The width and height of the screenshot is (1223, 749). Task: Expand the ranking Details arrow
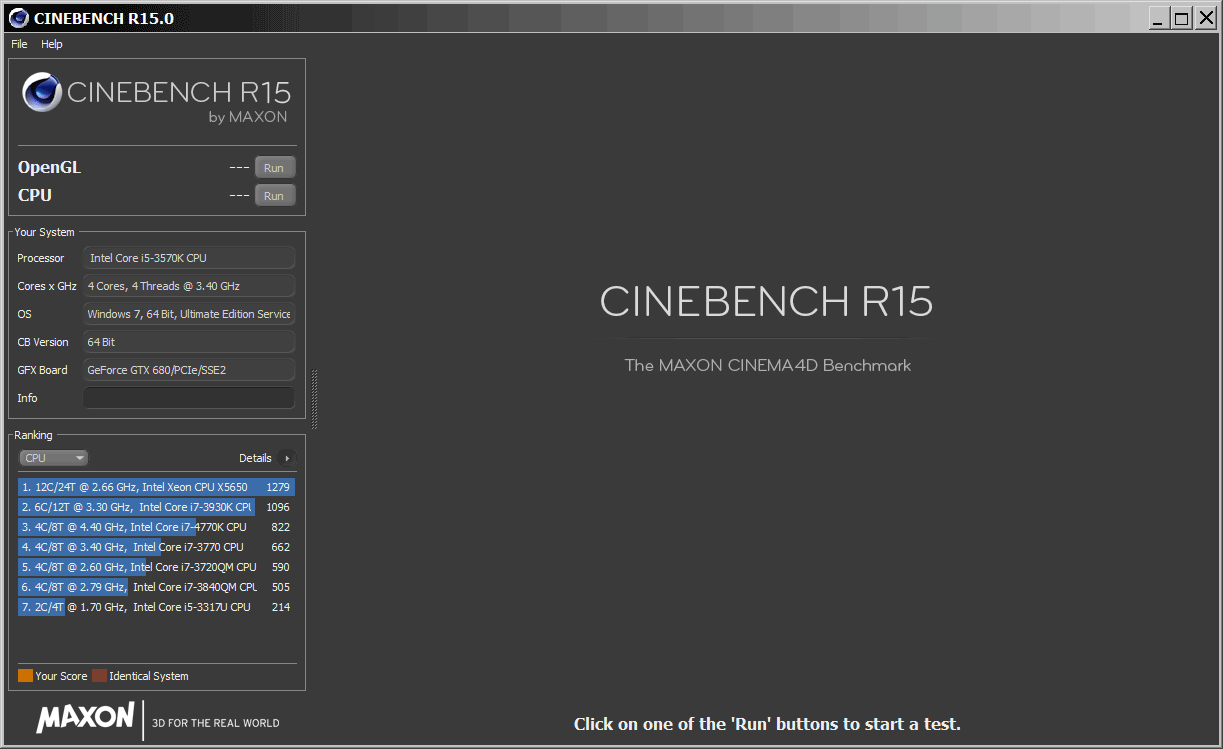[x=287, y=458]
